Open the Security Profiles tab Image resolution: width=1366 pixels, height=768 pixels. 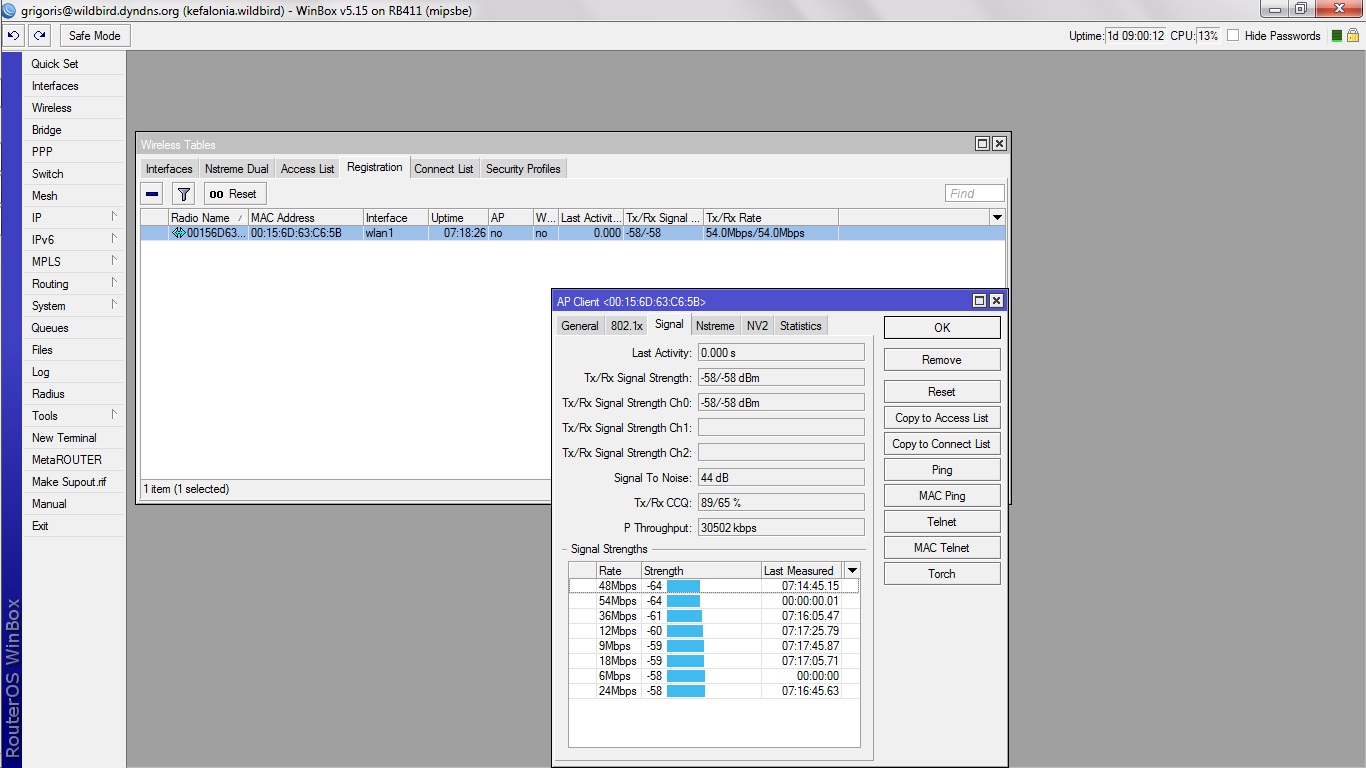pos(522,169)
